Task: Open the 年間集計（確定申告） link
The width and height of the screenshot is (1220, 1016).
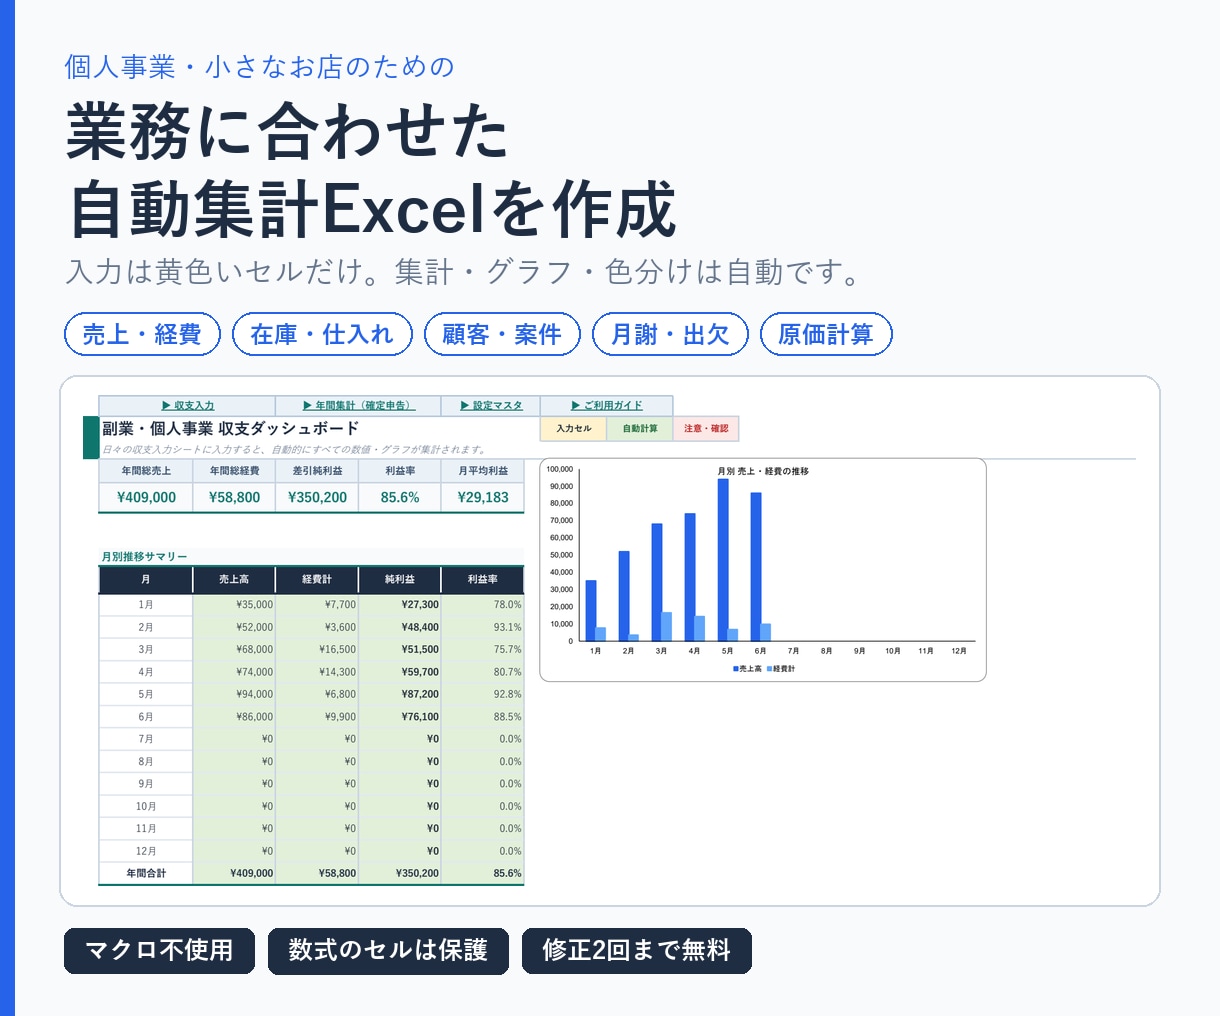Action: 358,405
